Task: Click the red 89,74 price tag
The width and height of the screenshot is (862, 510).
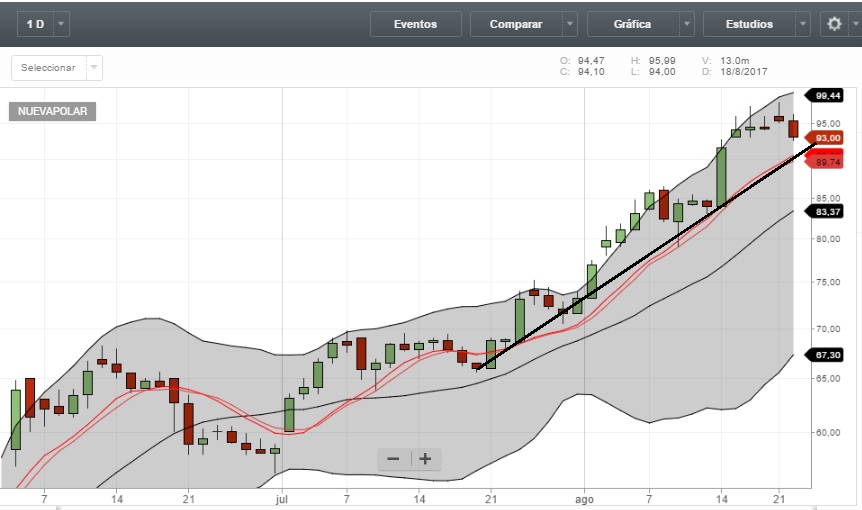Action: (x=824, y=162)
